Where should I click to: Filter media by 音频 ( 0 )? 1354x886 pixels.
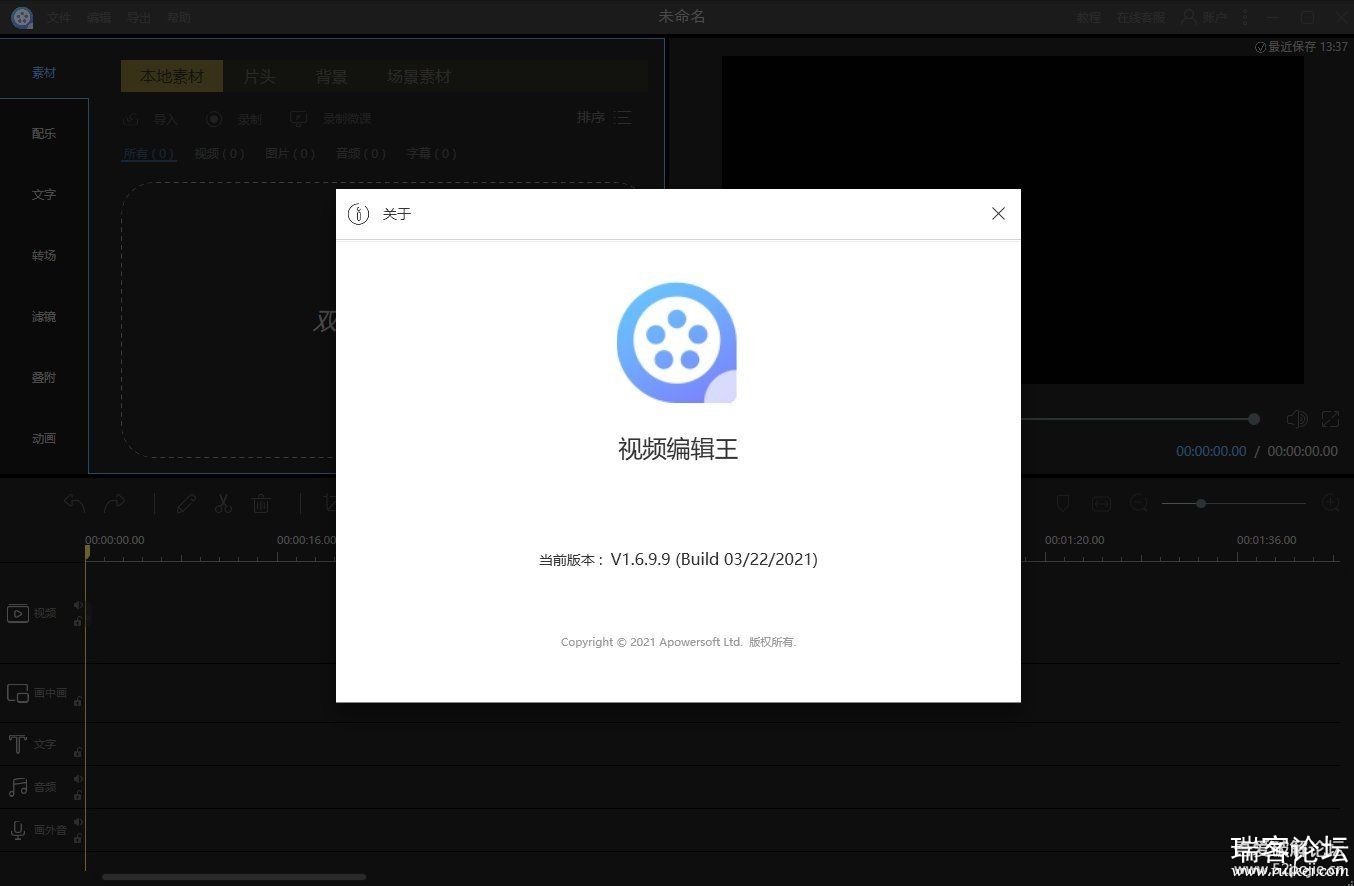(361, 153)
